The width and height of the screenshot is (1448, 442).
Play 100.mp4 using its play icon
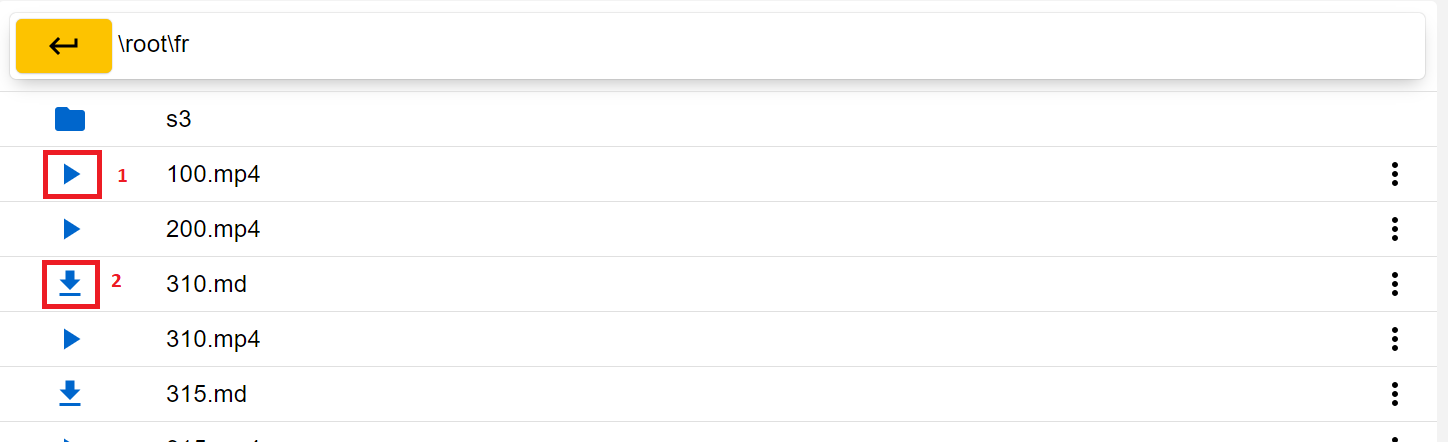coord(71,175)
